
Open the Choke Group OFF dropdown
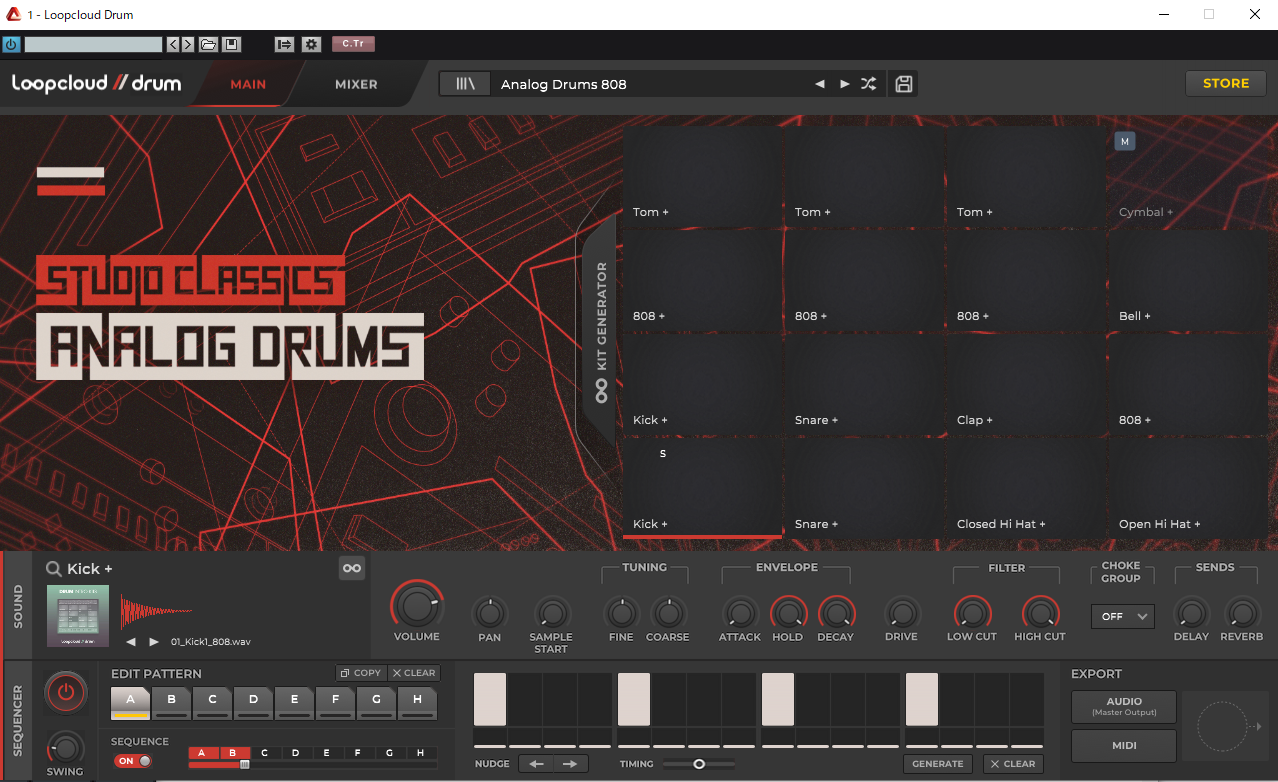[x=1123, y=617]
